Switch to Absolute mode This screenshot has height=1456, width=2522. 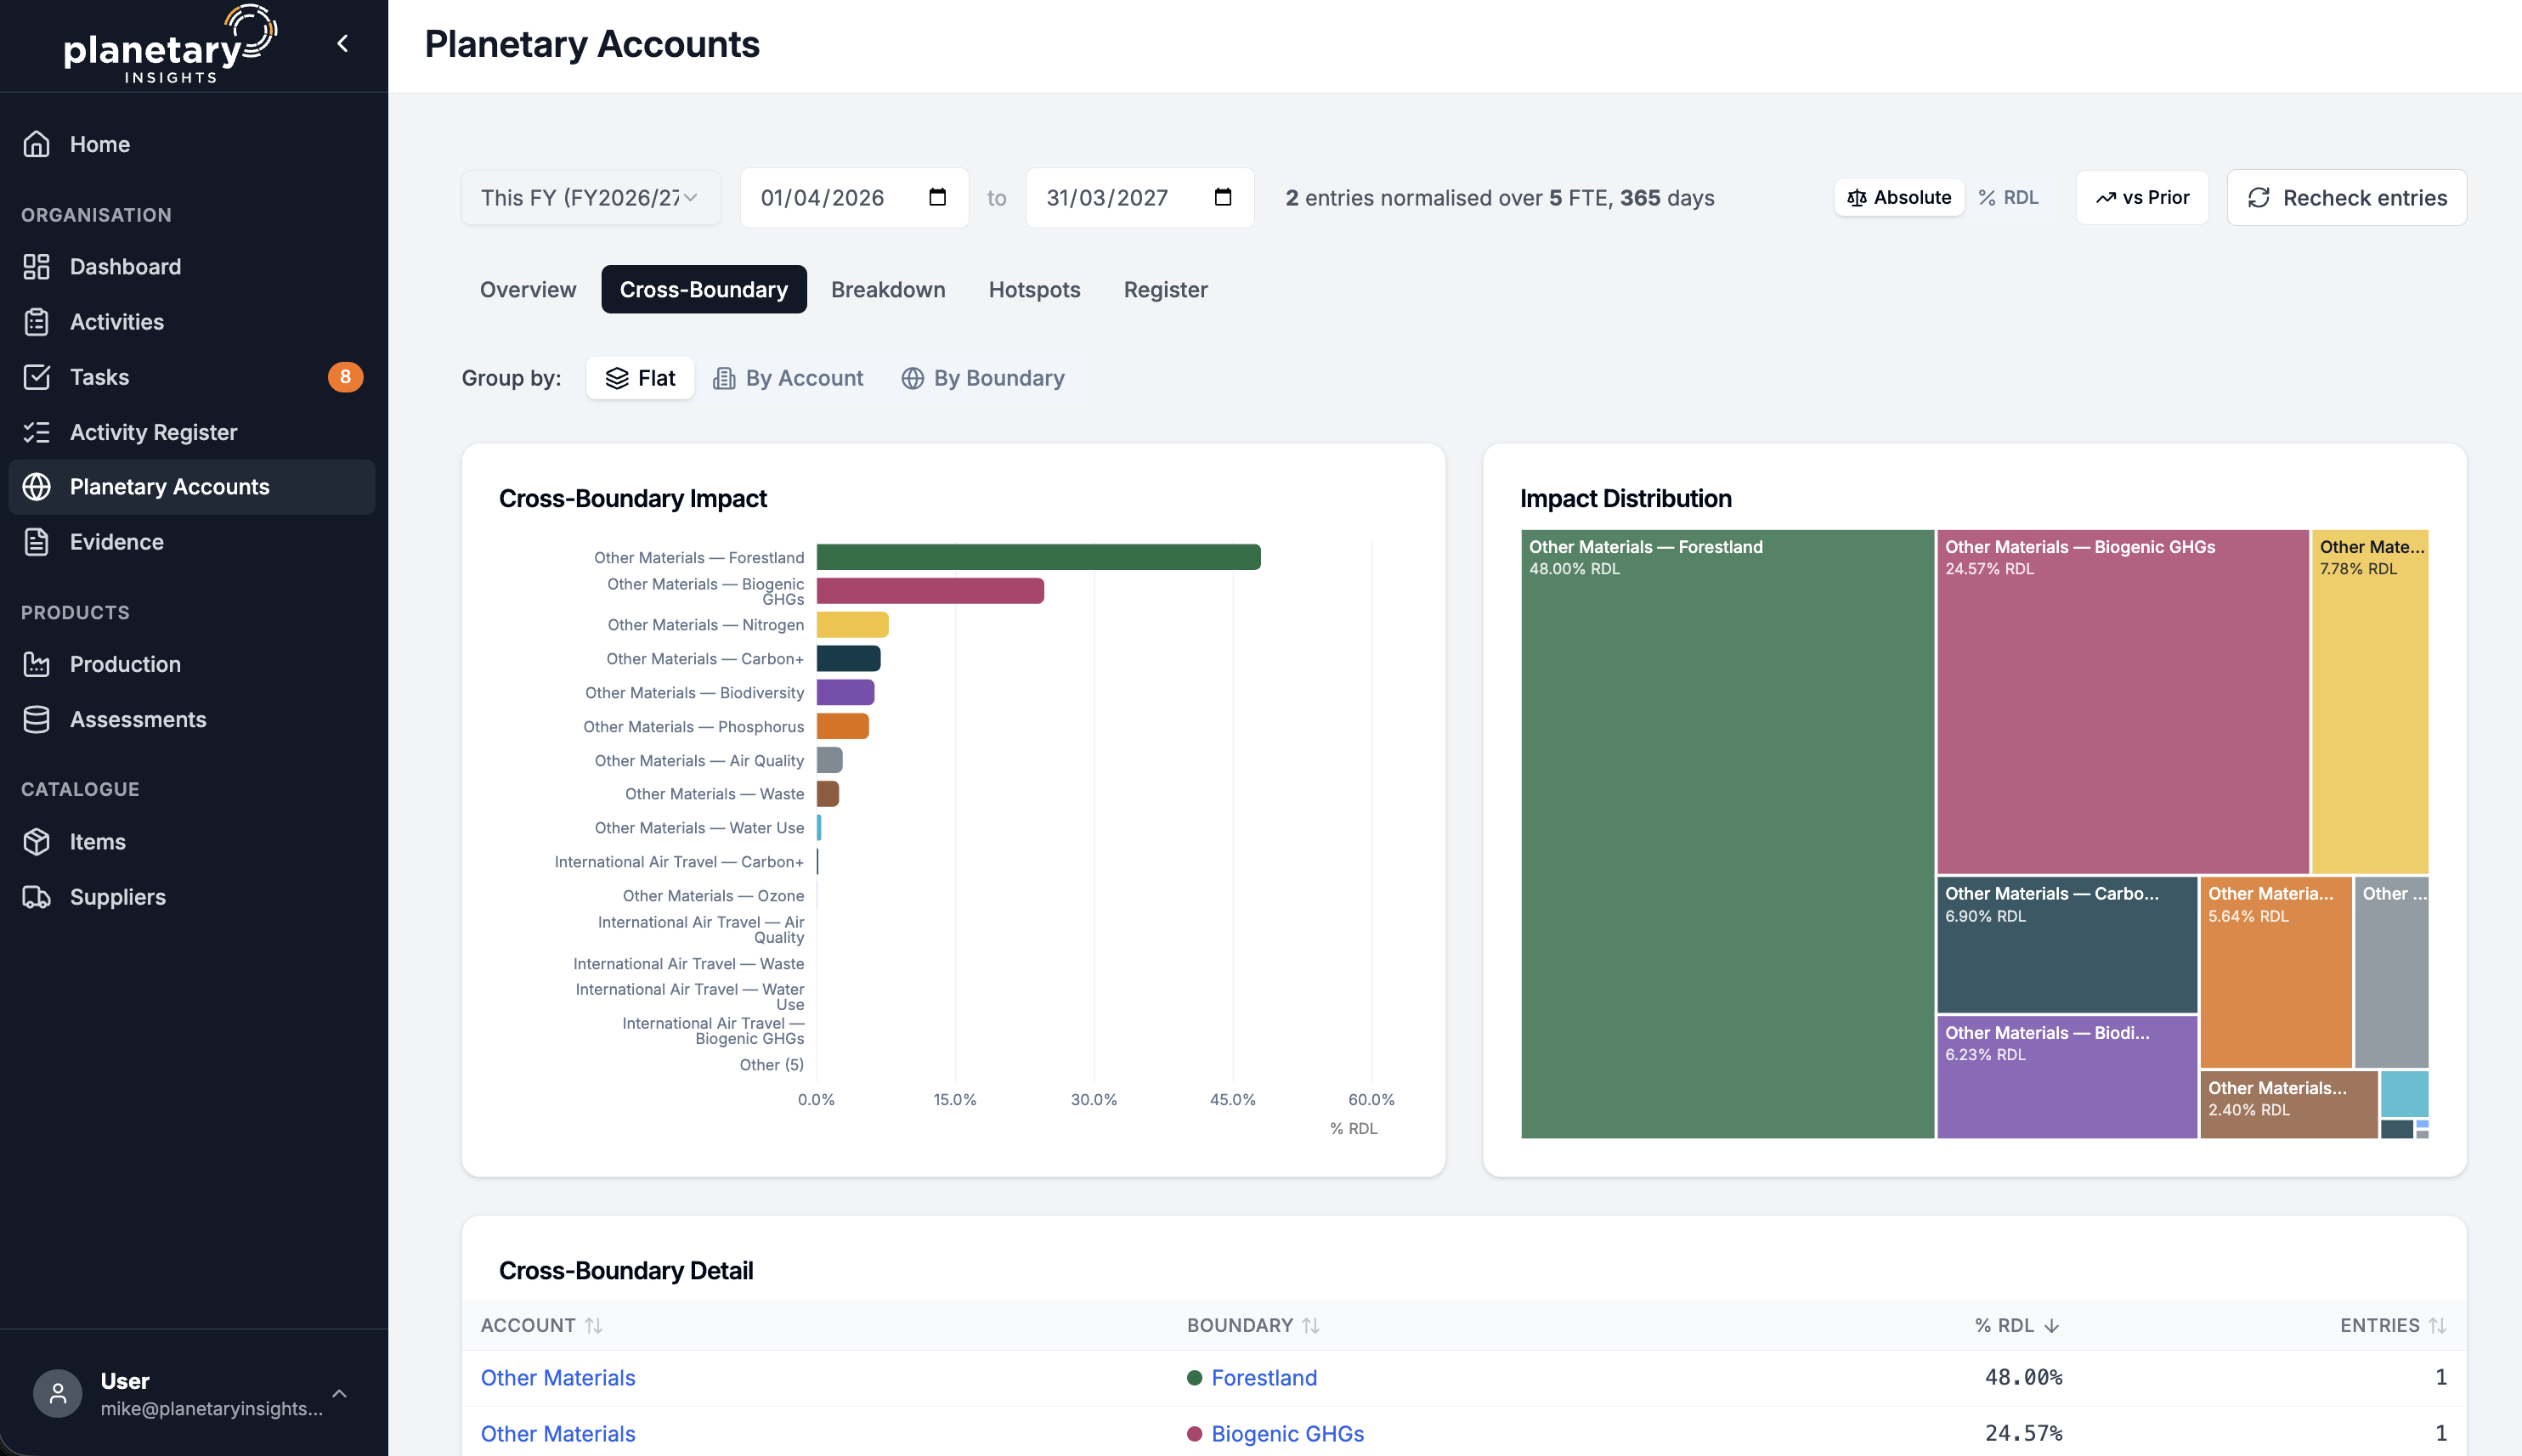[x=1899, y=198]
